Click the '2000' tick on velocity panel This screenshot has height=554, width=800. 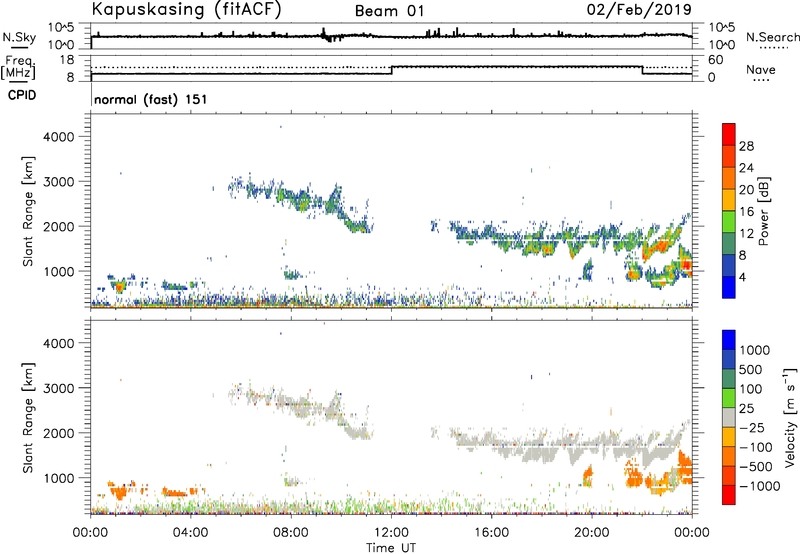click(59, 433)
